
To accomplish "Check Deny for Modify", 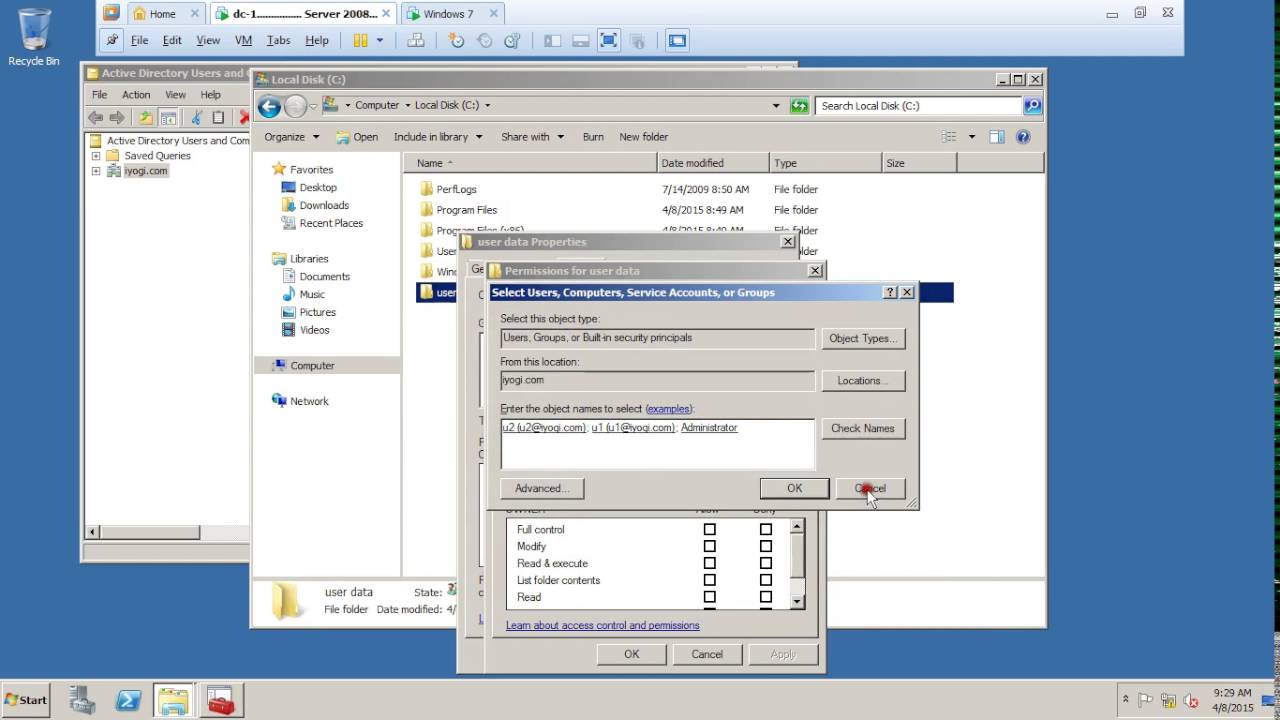I will 765,547.
